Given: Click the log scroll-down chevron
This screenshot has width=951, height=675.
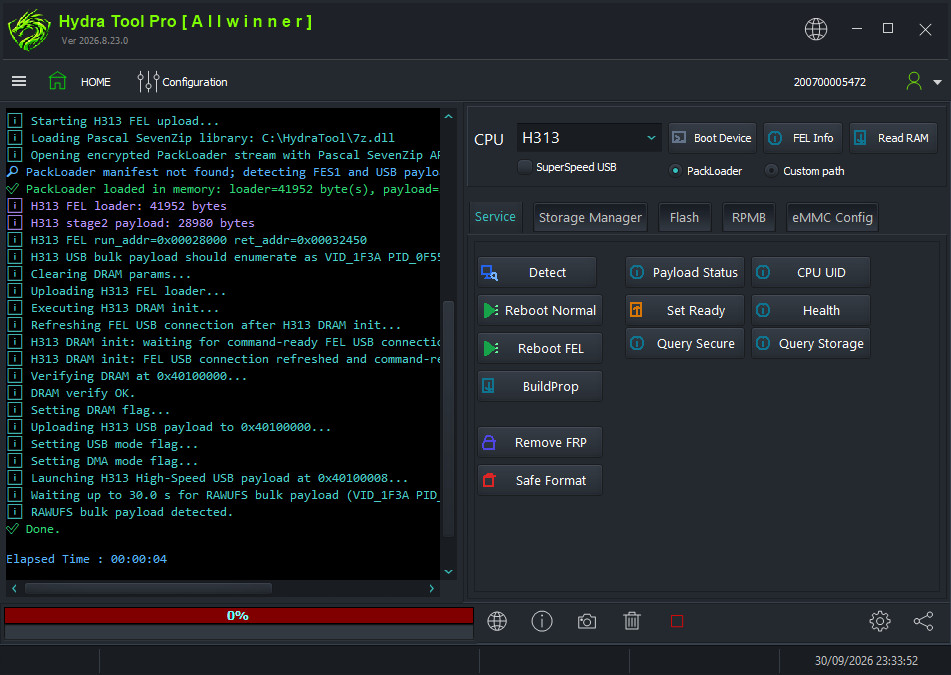Looking at the screenshot, I should 448,571.
